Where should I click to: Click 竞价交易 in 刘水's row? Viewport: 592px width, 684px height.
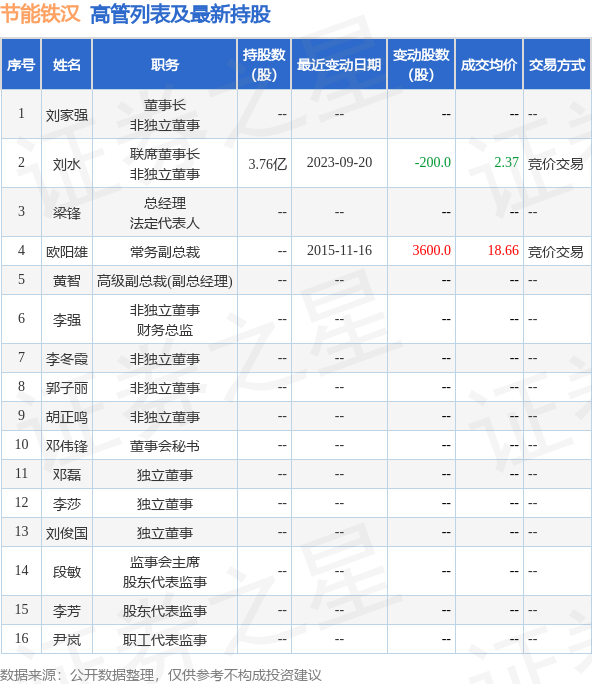click(555, 164)
